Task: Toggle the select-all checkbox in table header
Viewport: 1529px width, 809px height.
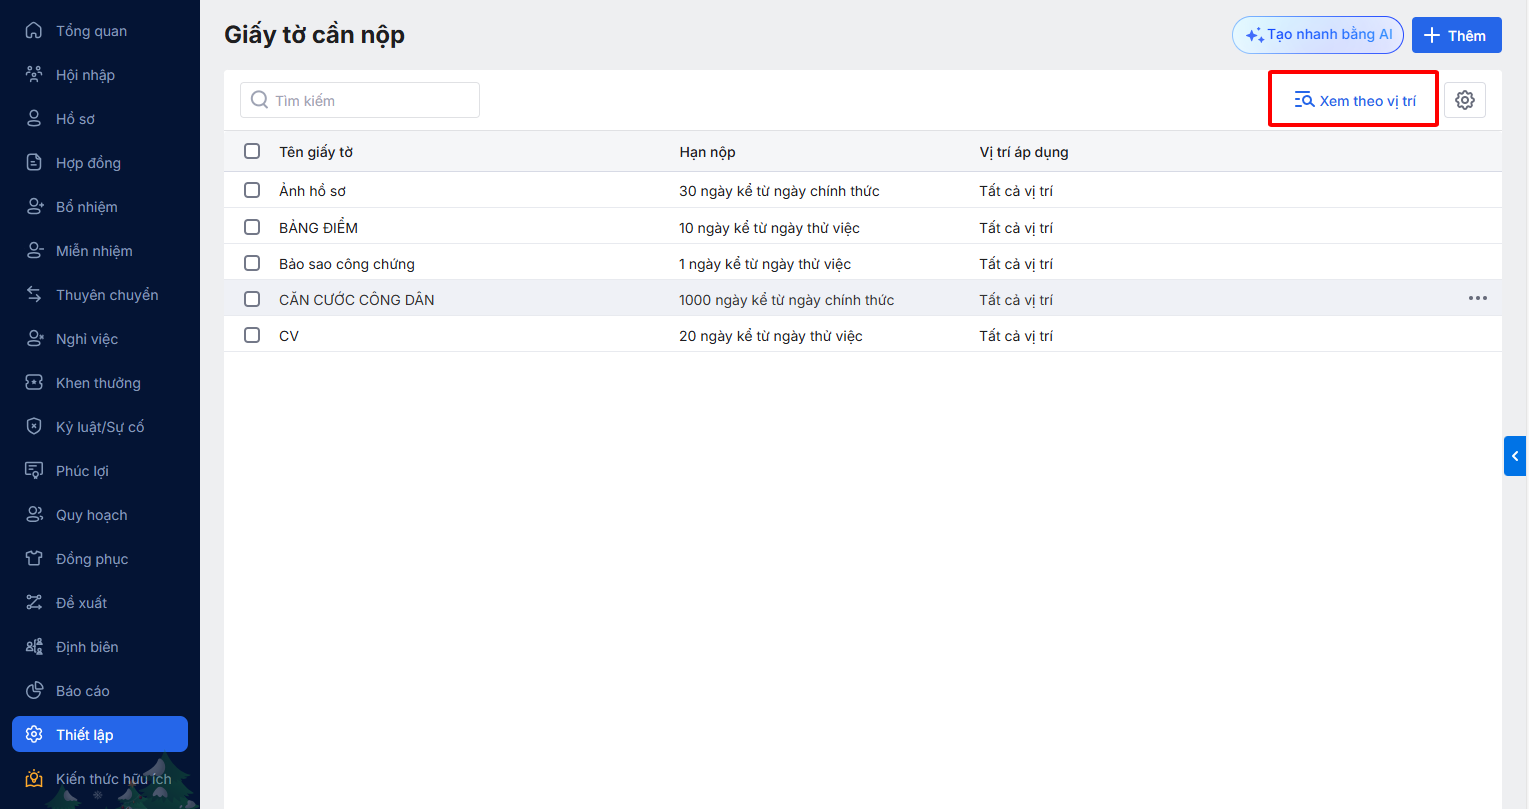Action: (252, 151)
